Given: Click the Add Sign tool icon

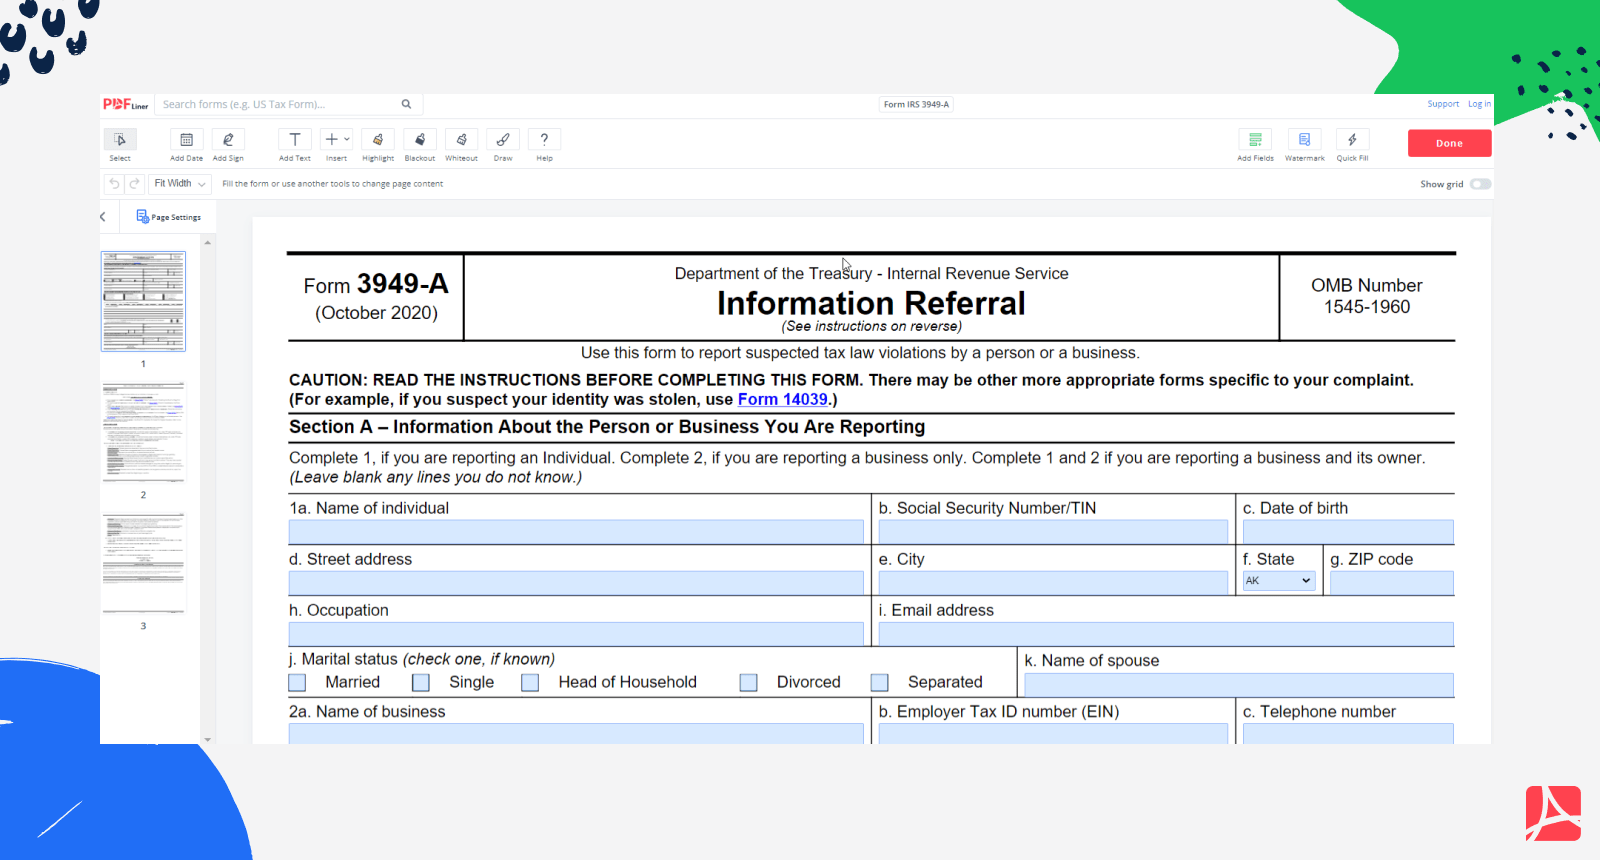Looking at the screenshot, I should (228, 140).
